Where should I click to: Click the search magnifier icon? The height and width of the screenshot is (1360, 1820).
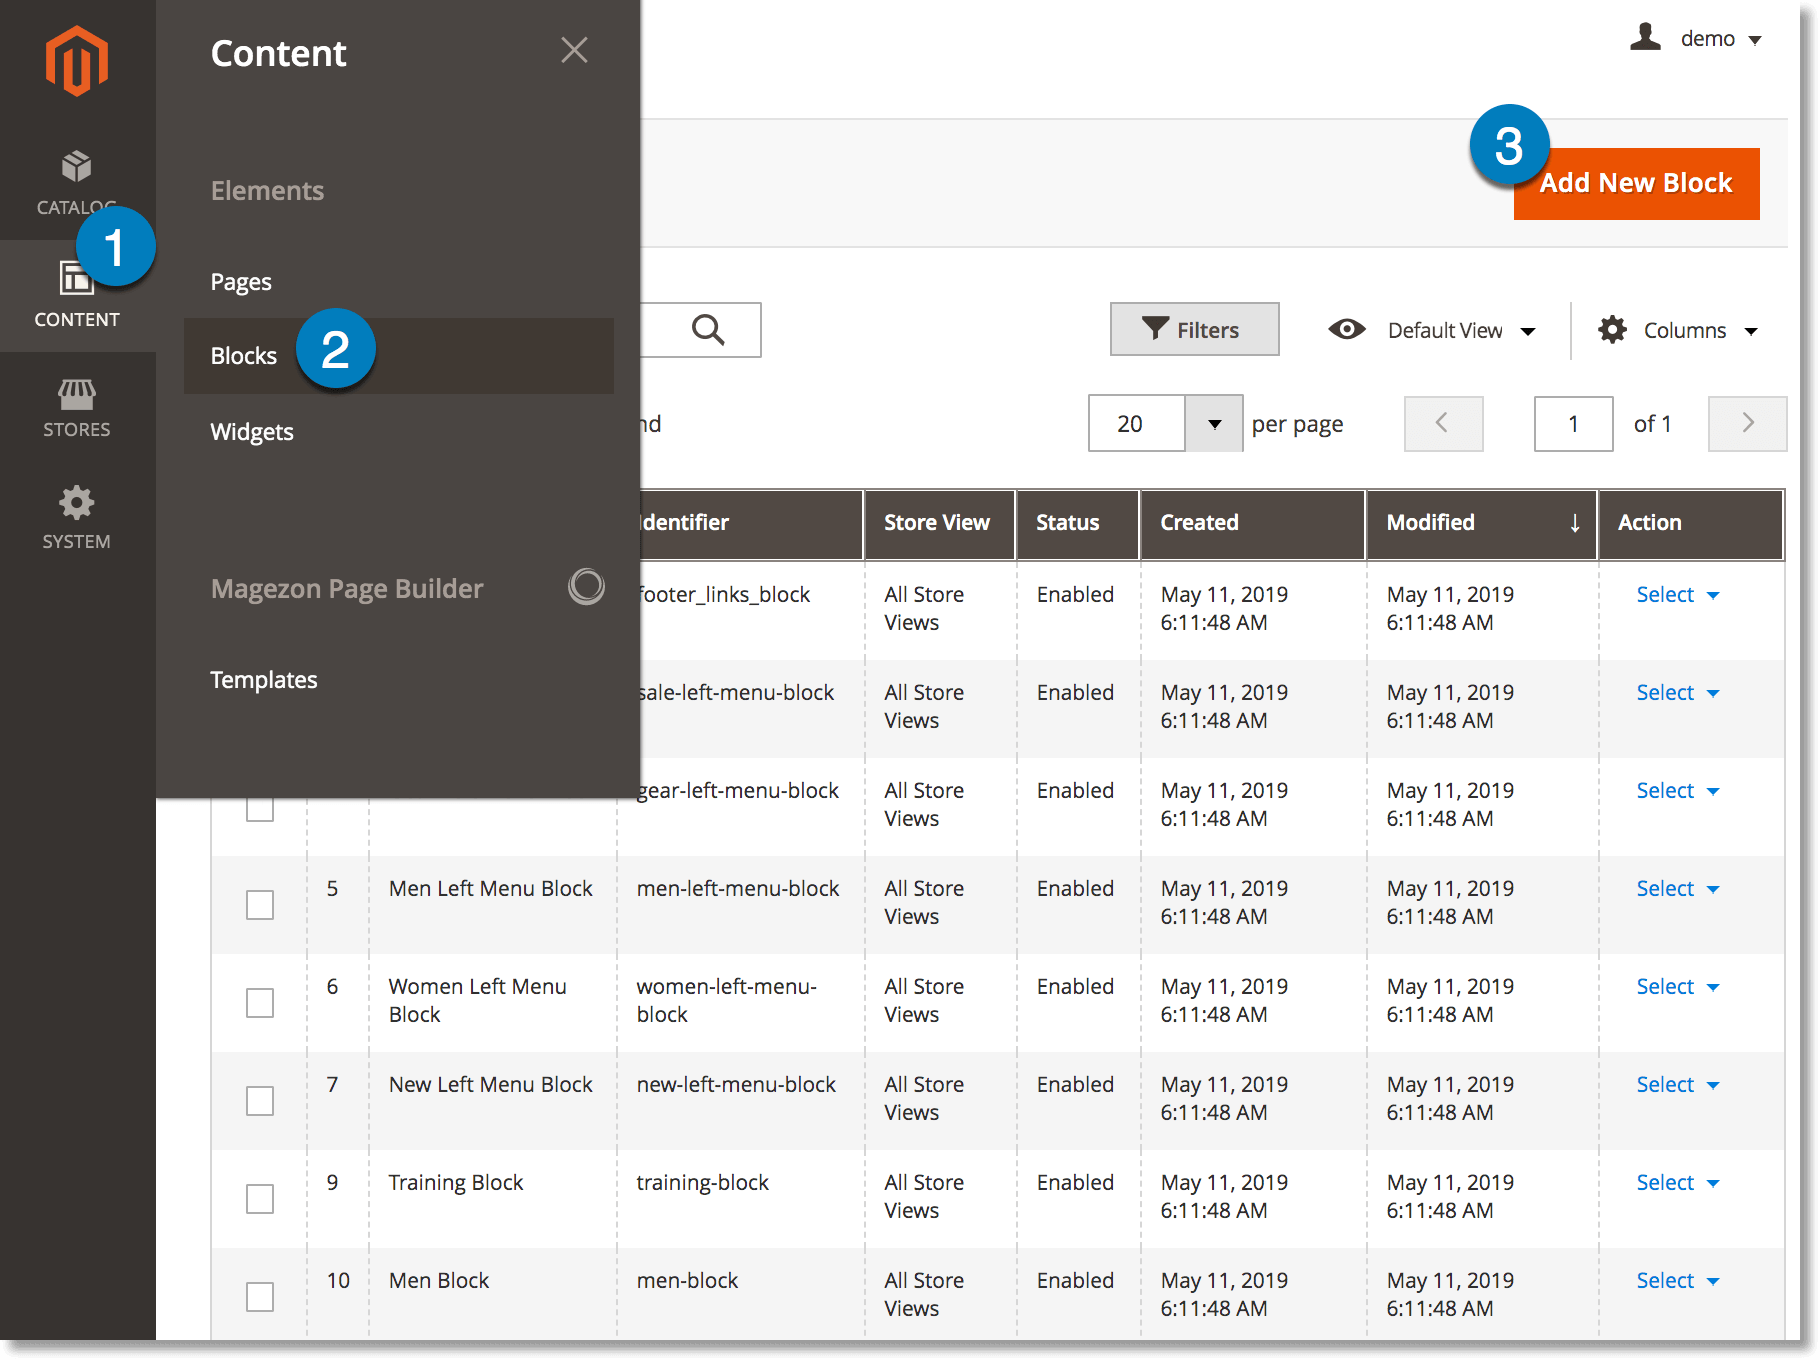[709, 330]
